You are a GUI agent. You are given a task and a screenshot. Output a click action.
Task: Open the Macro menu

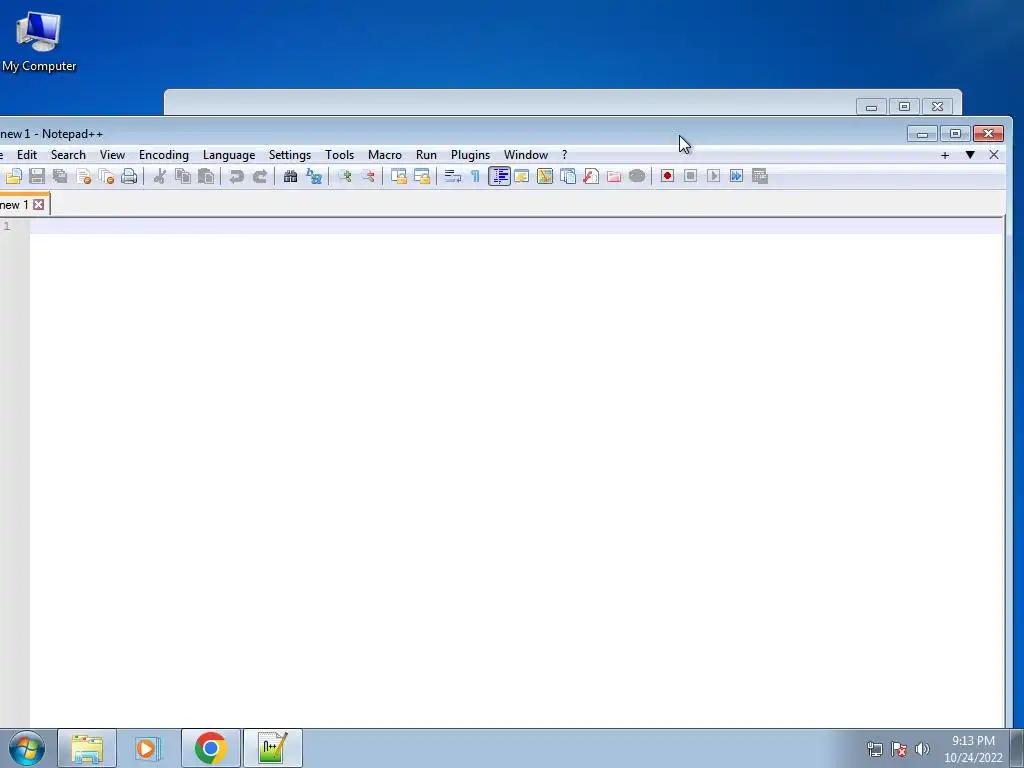[x=385, y=155]
